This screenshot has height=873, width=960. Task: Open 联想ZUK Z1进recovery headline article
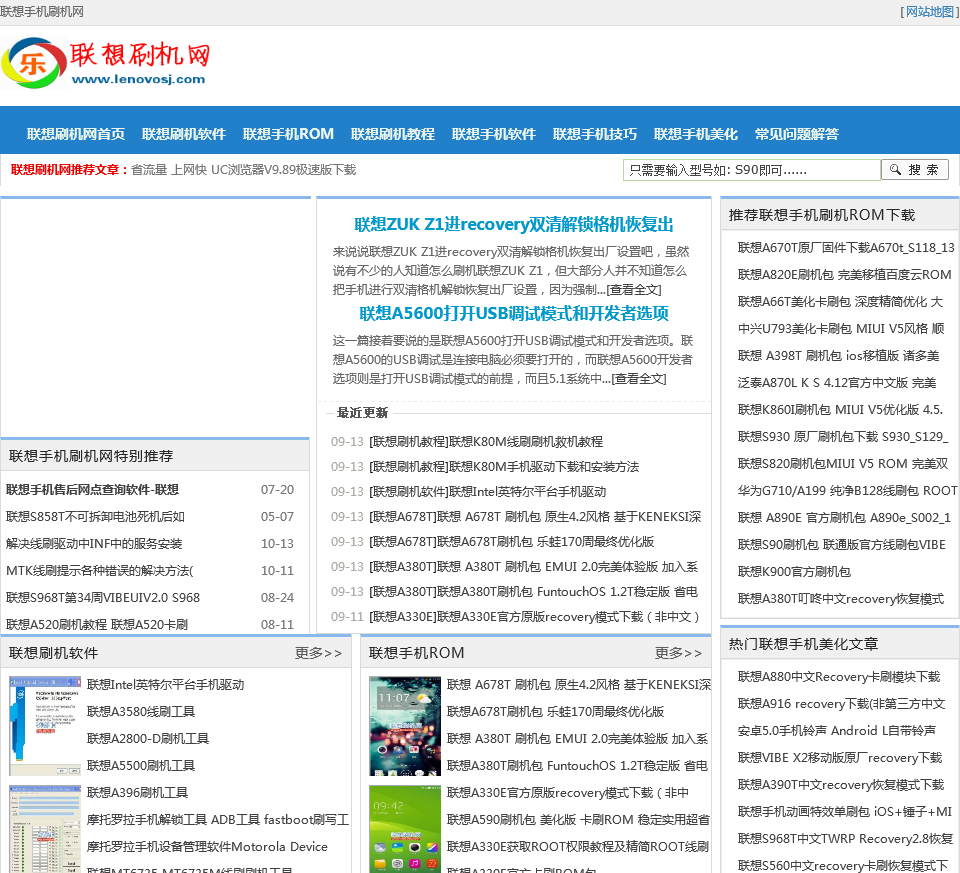point(514,225)
